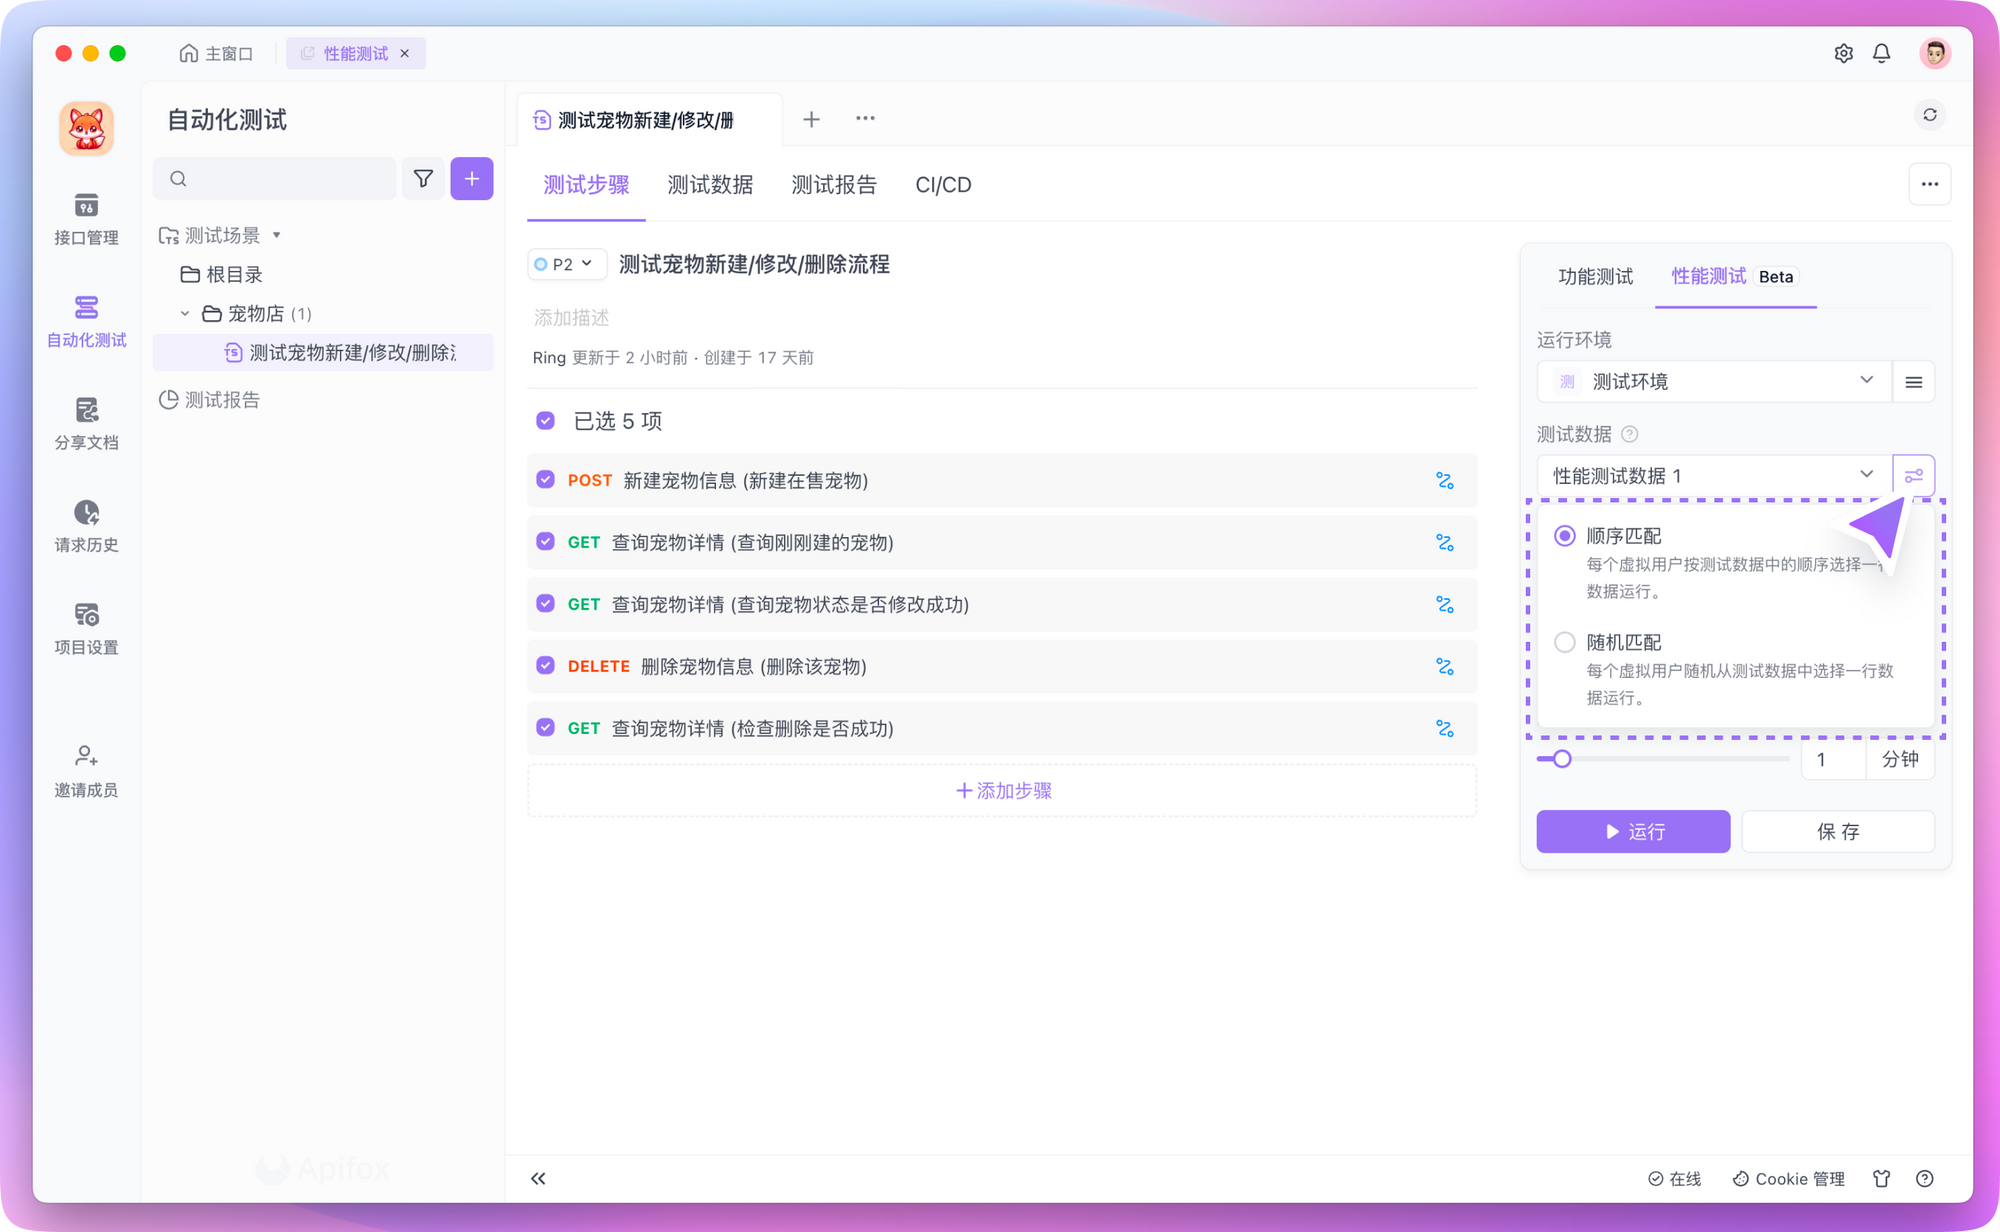Click the 添加描述 description field
The image size is (2000, 1232).
[572, 318]
